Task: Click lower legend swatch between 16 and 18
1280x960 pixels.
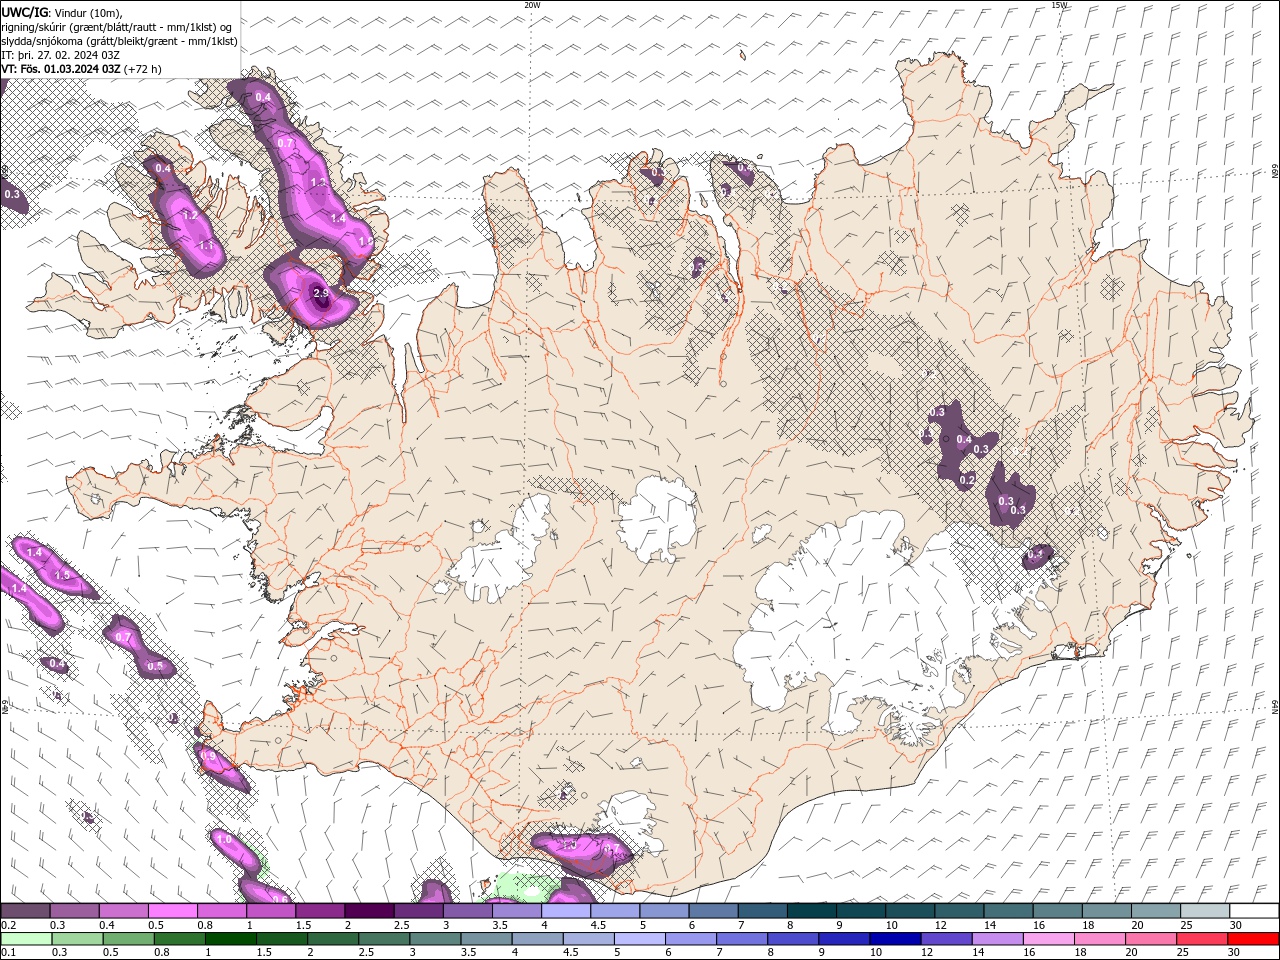Action: coord(1047,939)
